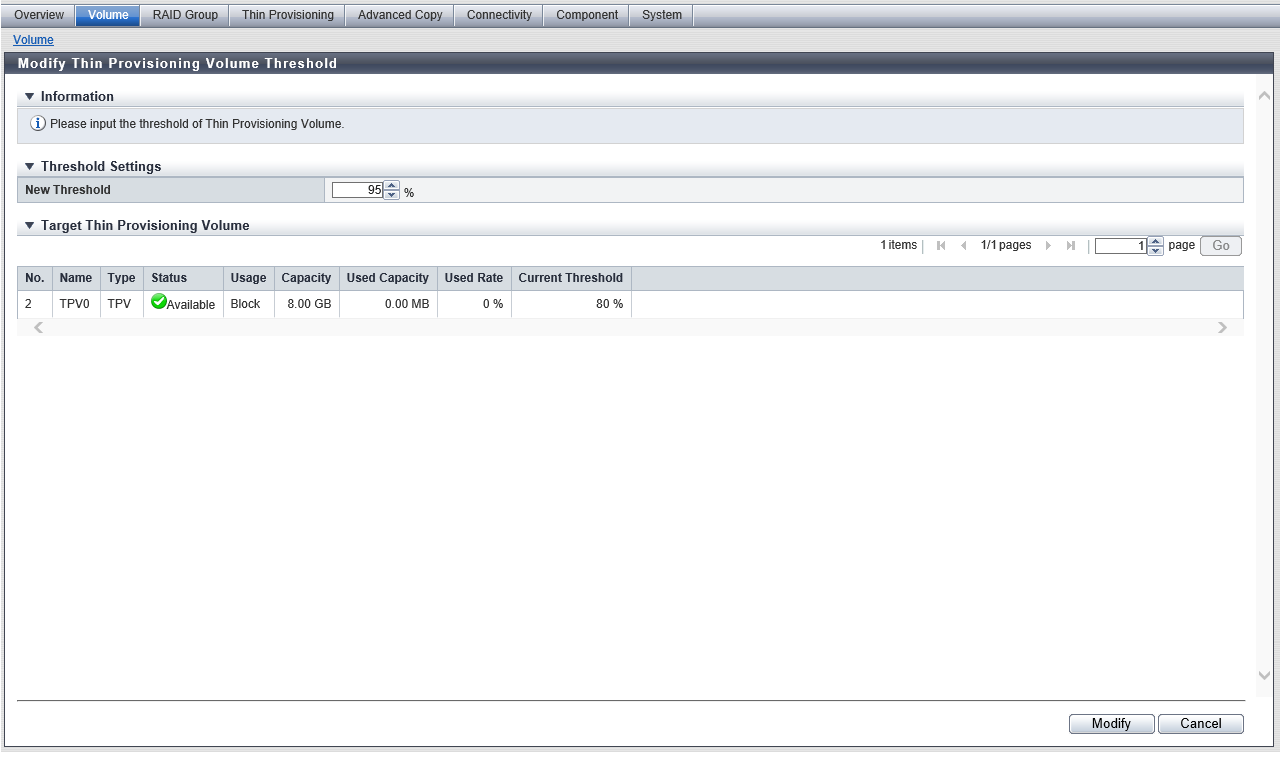Click the first page navigation icon

click(x=941, y=246)
